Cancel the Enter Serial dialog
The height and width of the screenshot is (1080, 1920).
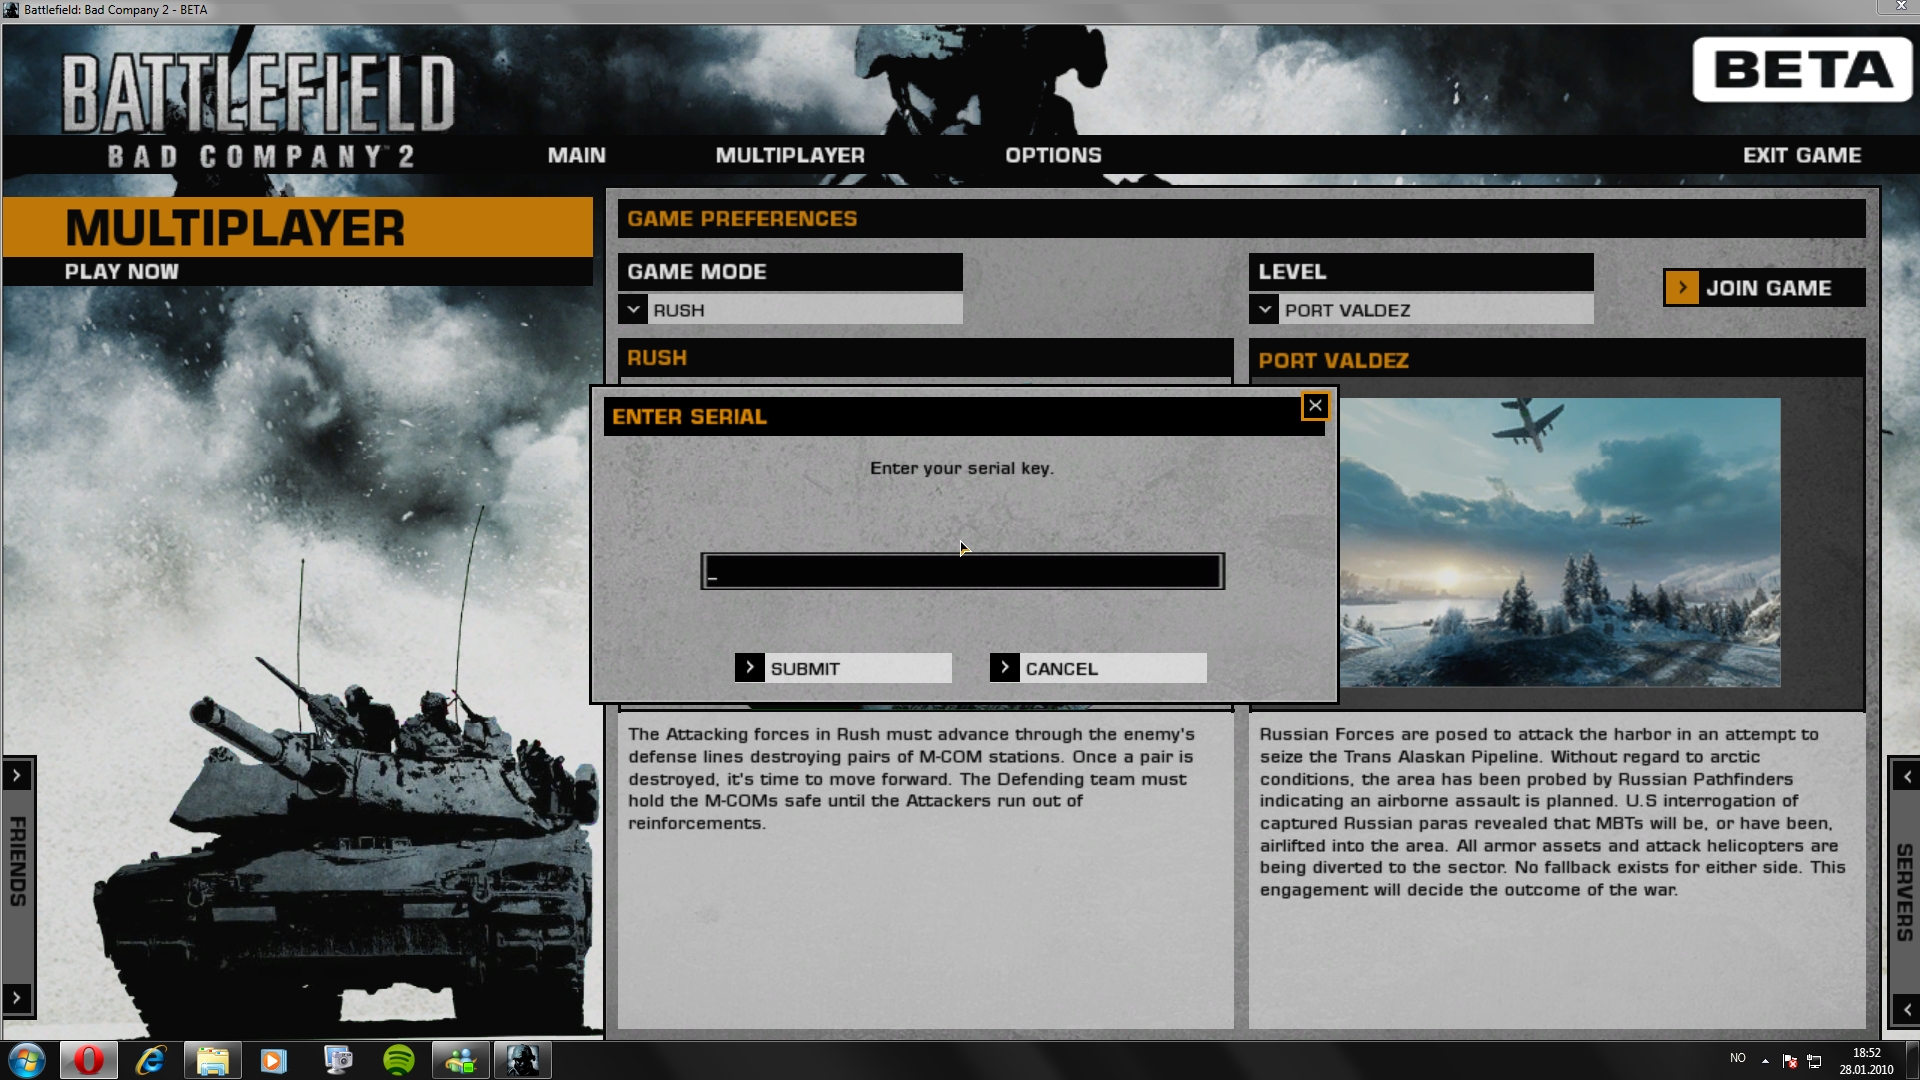tap(1098, 668)
